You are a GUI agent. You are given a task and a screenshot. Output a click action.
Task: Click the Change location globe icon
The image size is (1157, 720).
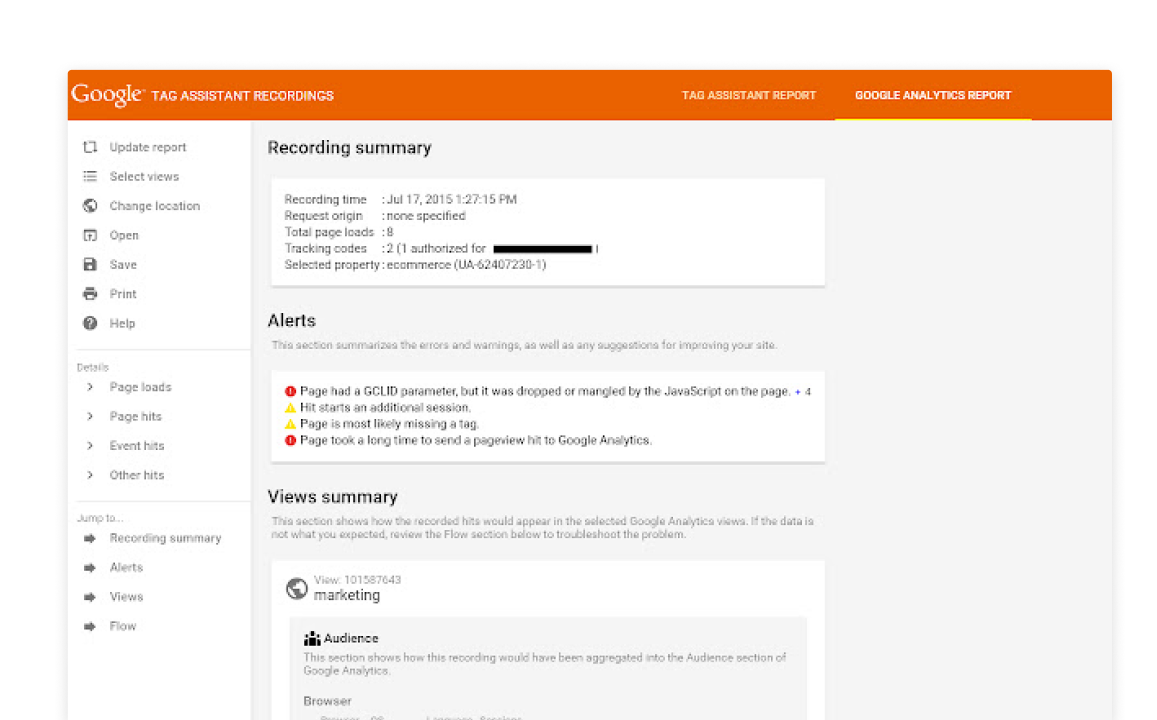pyautogui.click(x=90, y=206)
